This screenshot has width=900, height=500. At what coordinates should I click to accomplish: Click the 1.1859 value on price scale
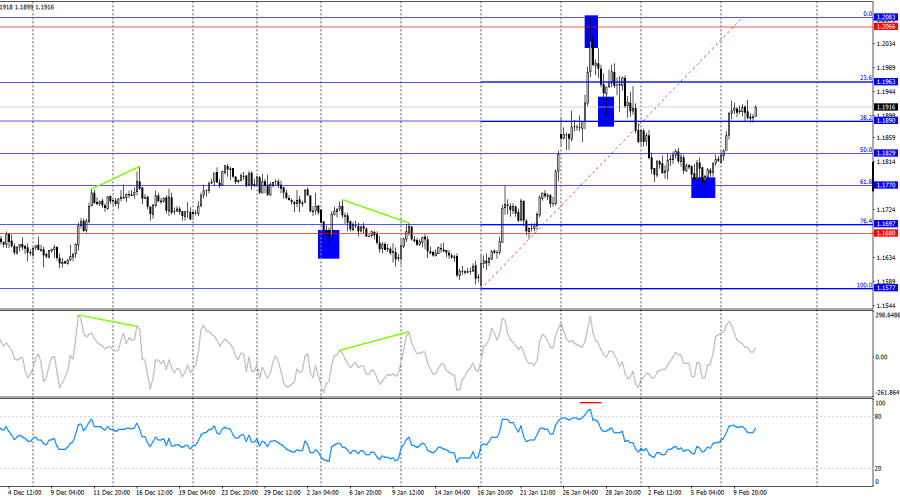pos(886,138)
